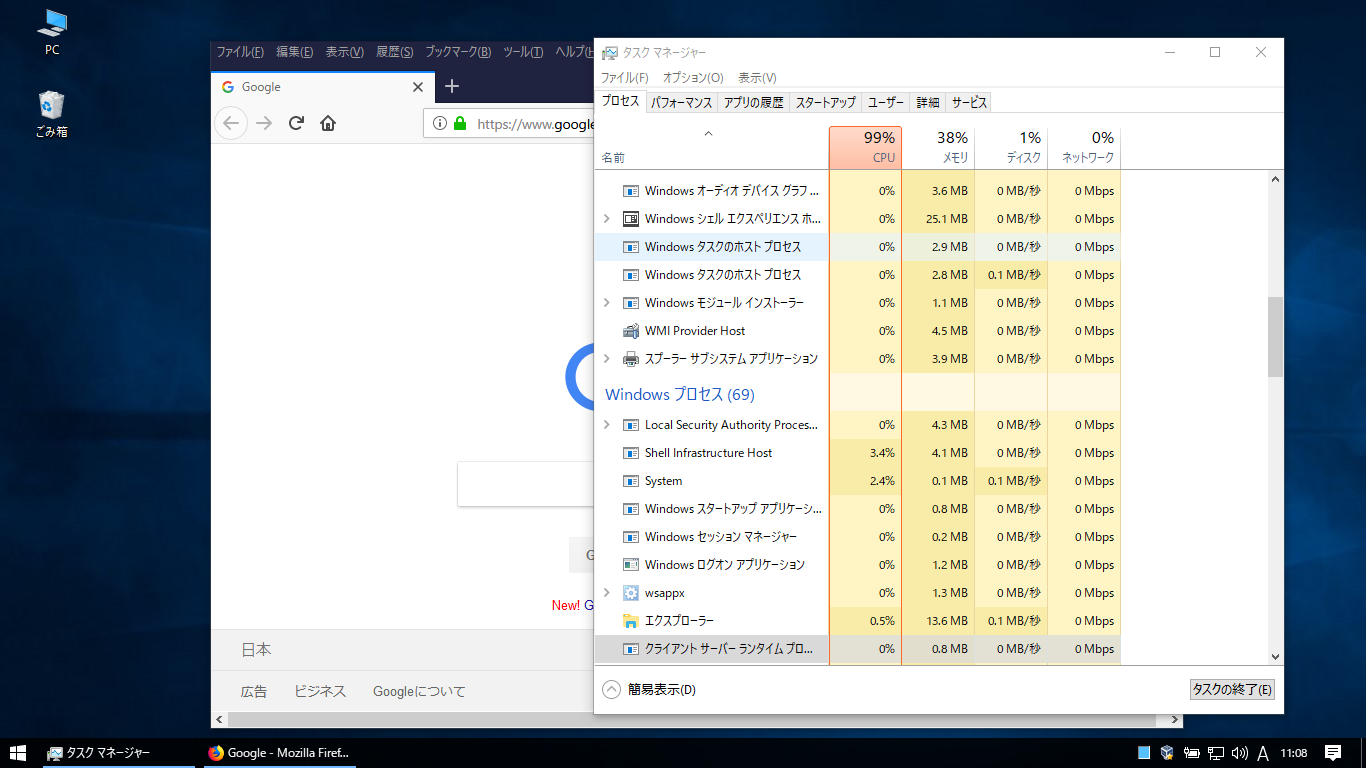Viewport: 1366px width, 768px height.
Task: Open the 広告 link on Google
Action: (254, 691)
